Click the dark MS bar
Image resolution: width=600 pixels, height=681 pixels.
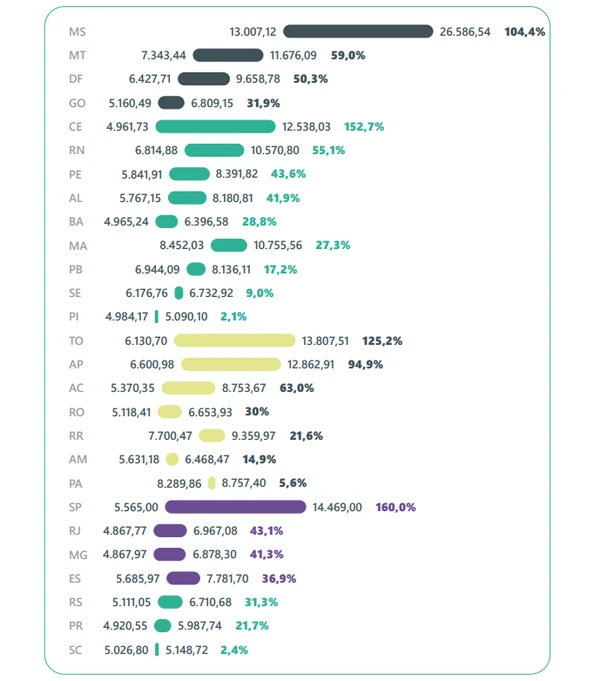358,31
